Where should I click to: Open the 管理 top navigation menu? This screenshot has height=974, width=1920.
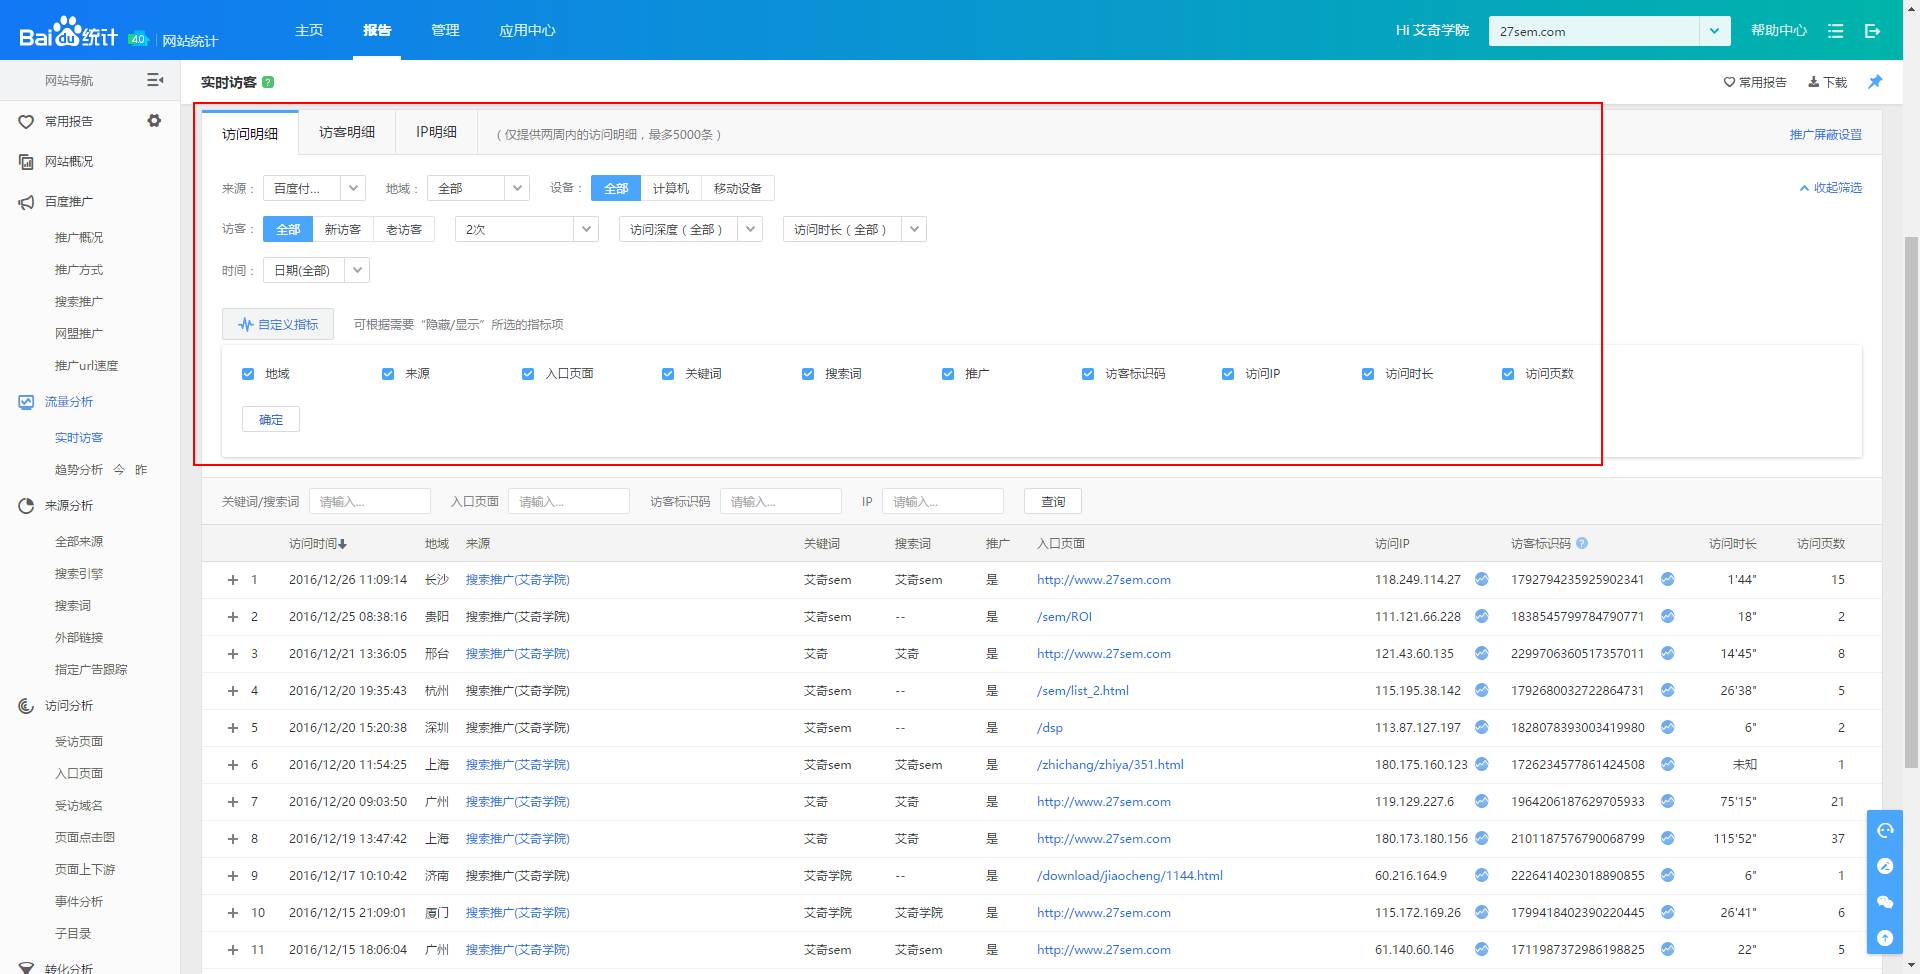[445, 30]
